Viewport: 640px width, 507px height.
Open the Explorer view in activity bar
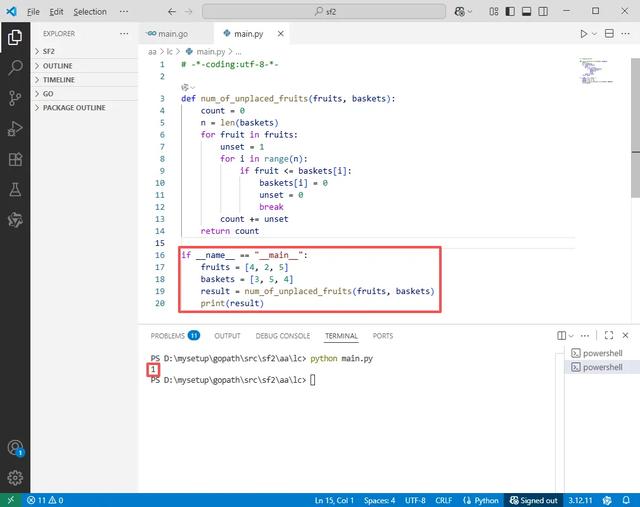coord(15,37)
